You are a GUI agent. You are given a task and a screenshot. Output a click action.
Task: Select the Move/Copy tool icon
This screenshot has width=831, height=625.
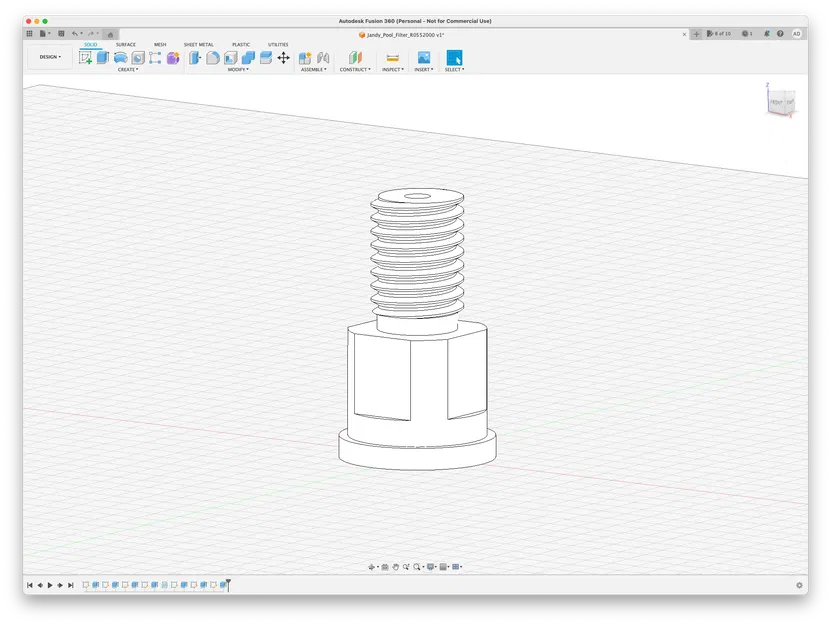[283, 58]
